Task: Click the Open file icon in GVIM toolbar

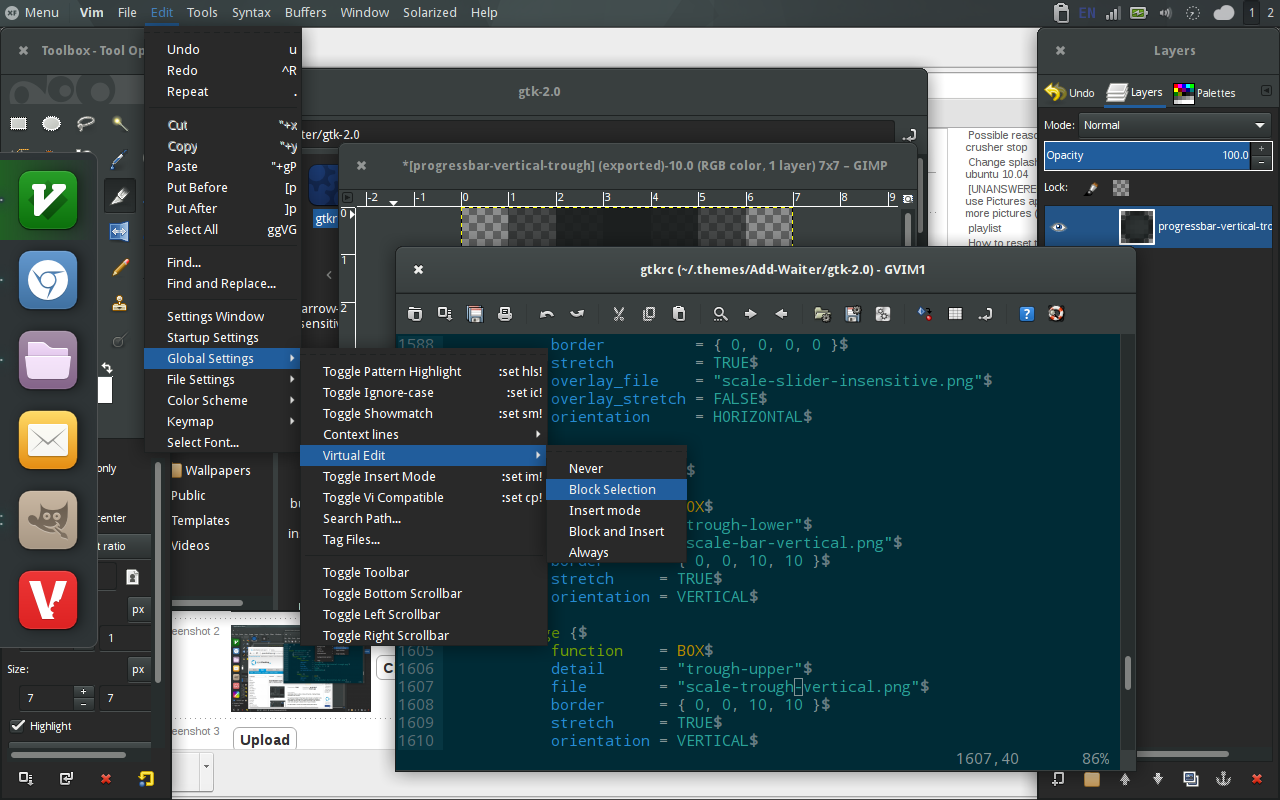Action: pyautogui.click(x=415, y=313)
